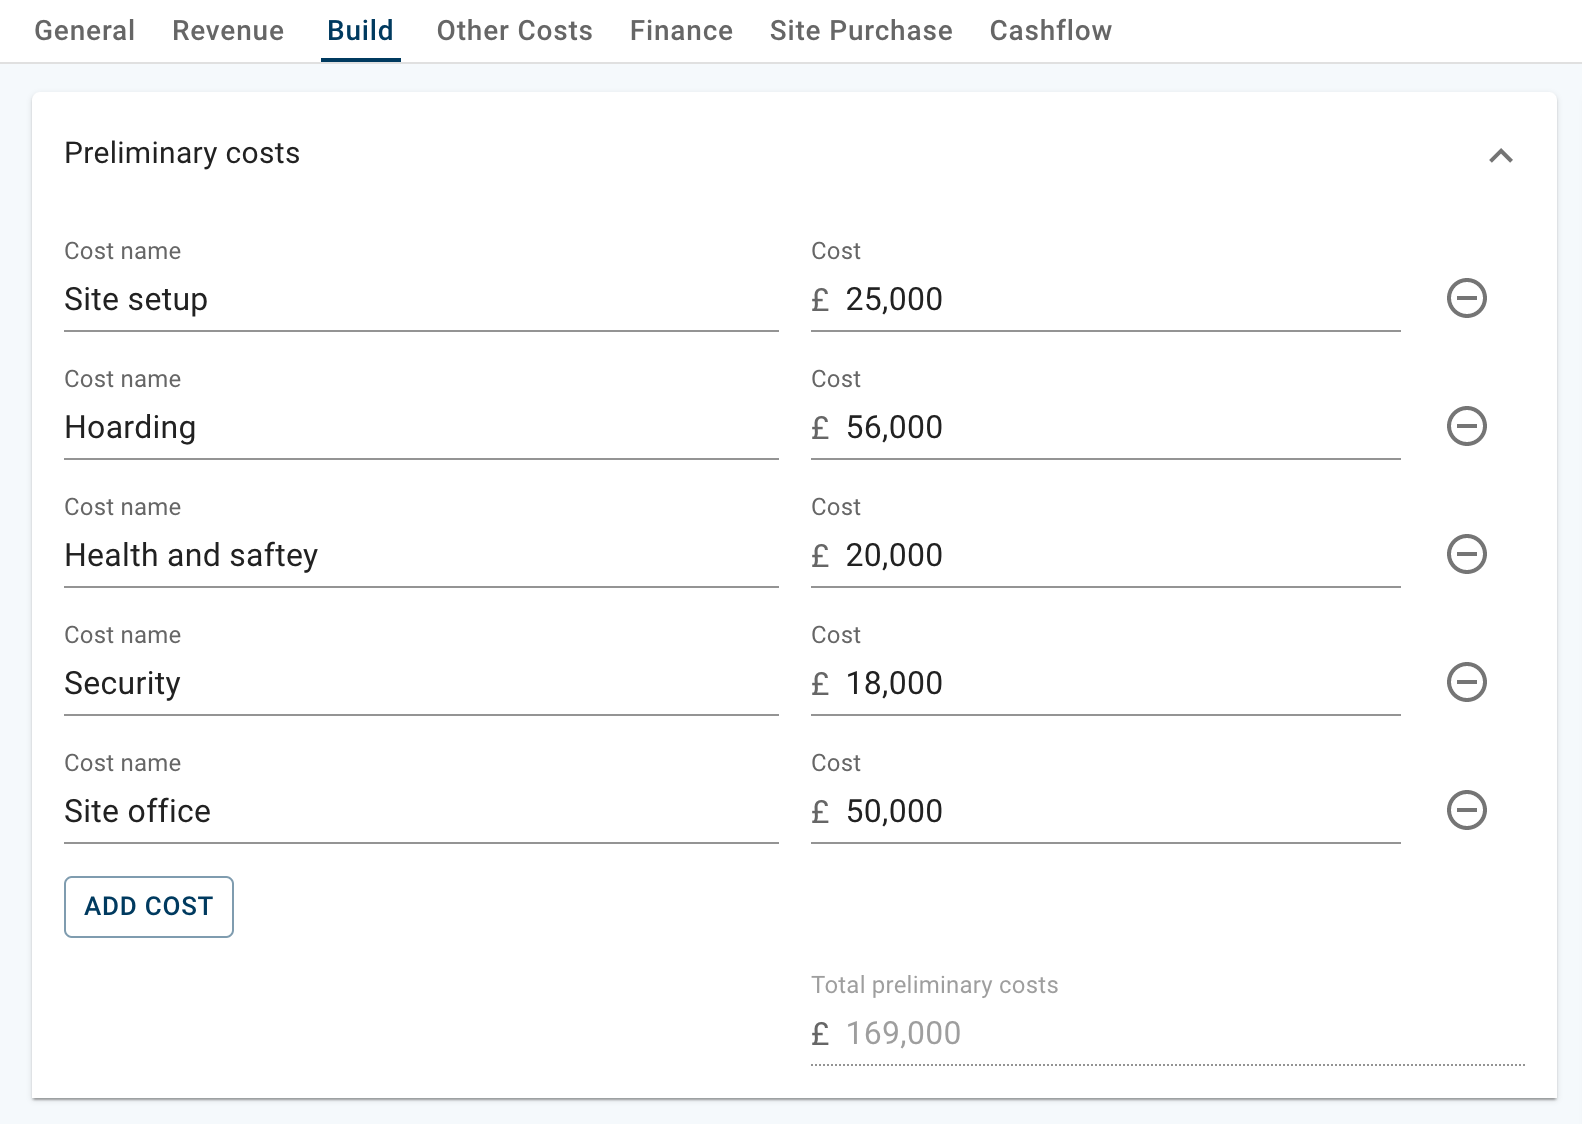Edit the Security cost name field

pos(421,683)
